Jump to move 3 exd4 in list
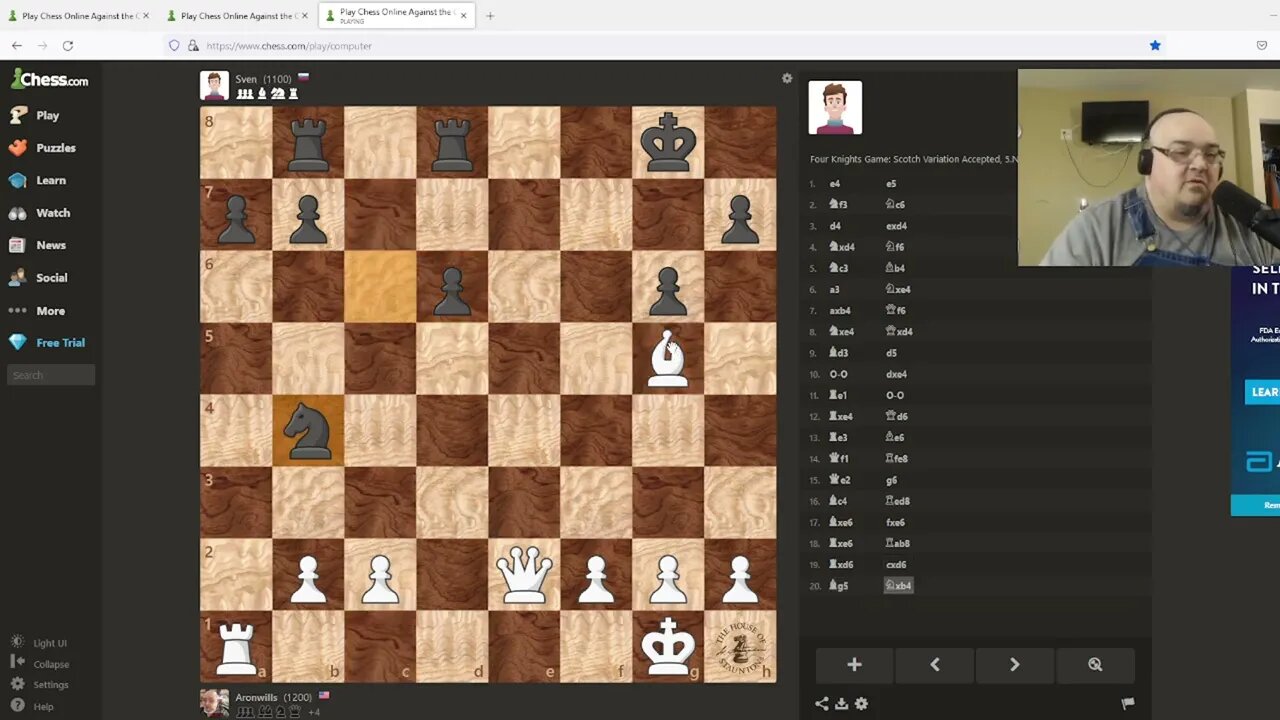 click(x=896, y=226)
